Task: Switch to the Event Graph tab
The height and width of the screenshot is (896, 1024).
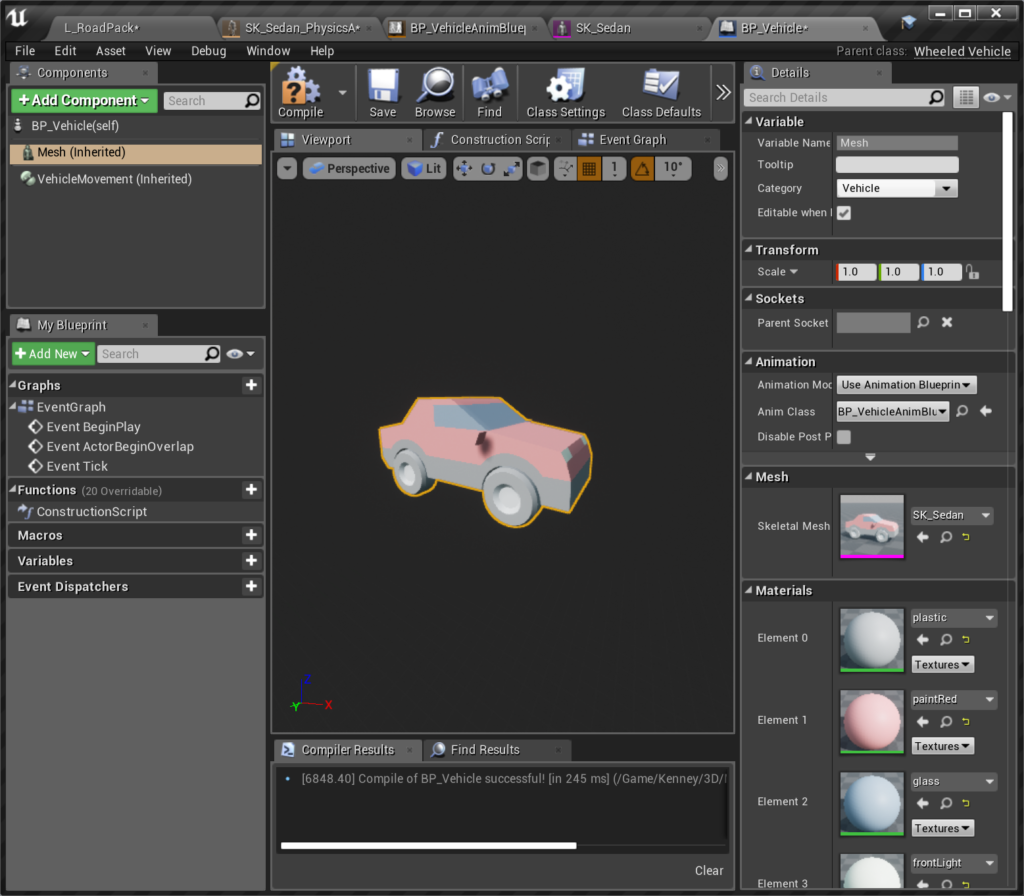Action: click(632, 140)
